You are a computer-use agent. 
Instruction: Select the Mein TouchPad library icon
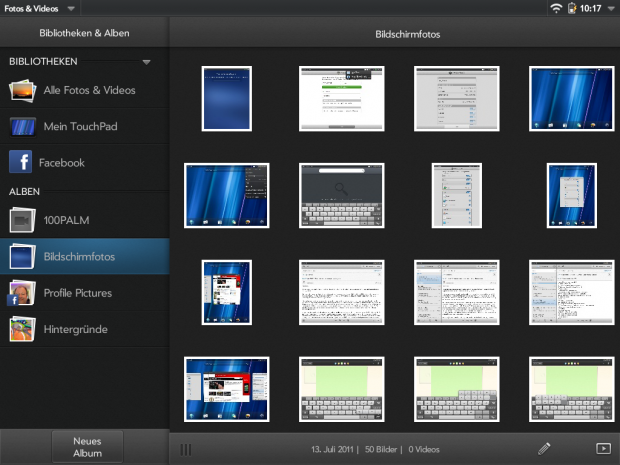pos(23,127)
